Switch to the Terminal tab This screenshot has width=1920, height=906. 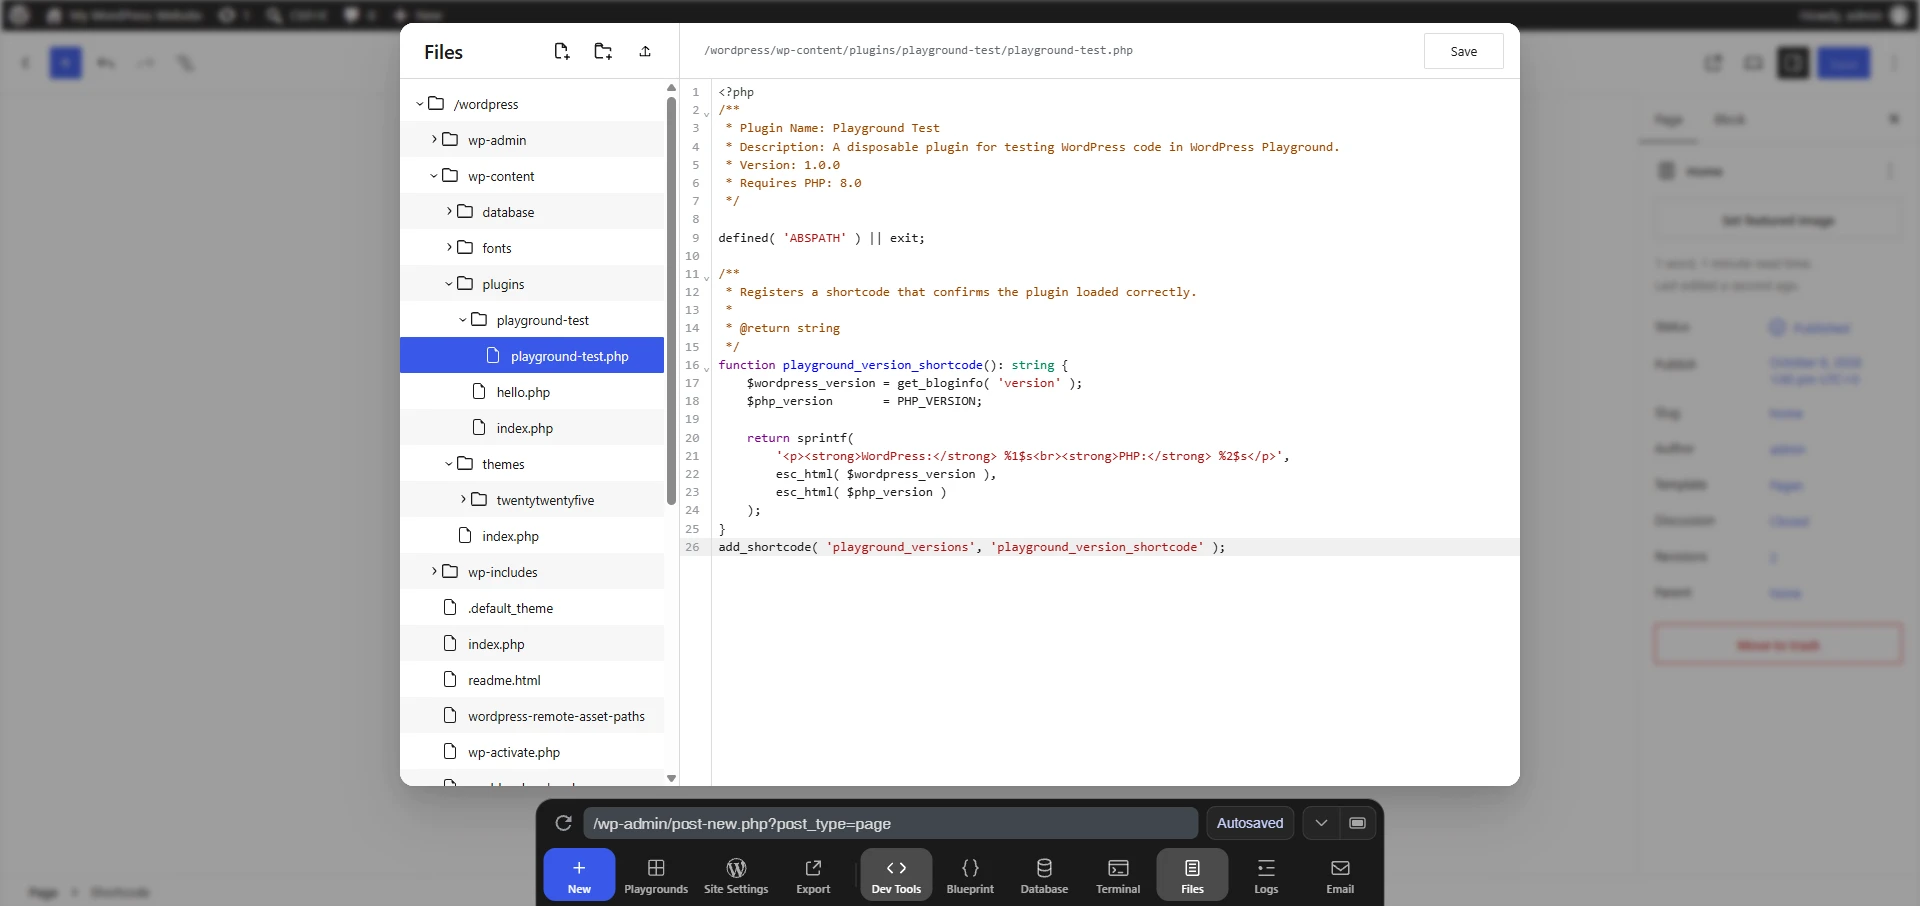coord(1118,875)
